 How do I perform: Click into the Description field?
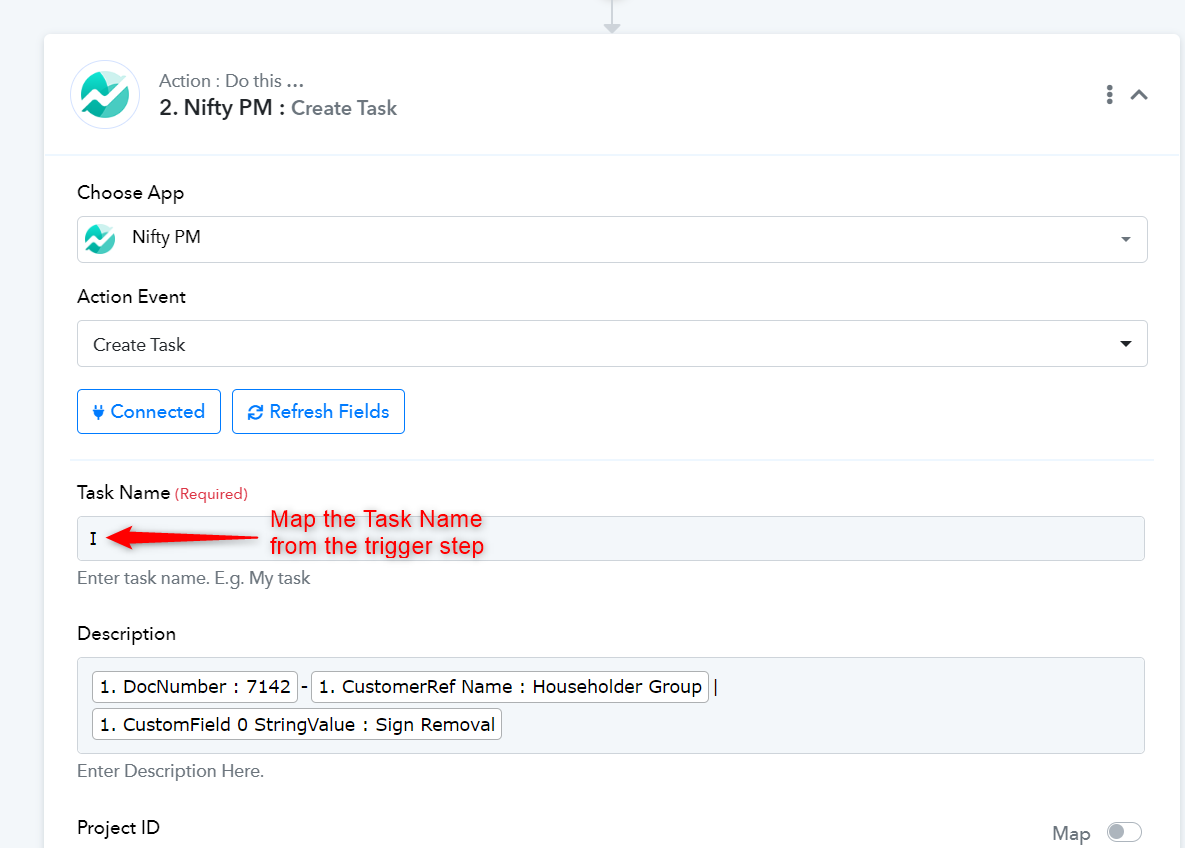click(x=611, y=705)
